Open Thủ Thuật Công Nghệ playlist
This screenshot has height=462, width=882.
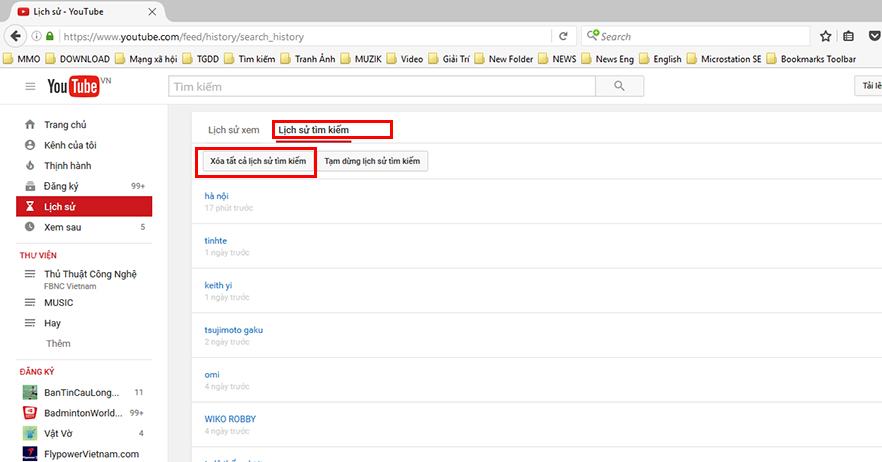[90, 274]
